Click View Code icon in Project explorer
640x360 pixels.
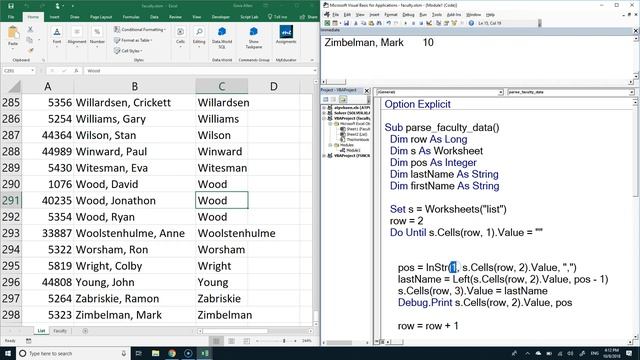pos(326,99)
